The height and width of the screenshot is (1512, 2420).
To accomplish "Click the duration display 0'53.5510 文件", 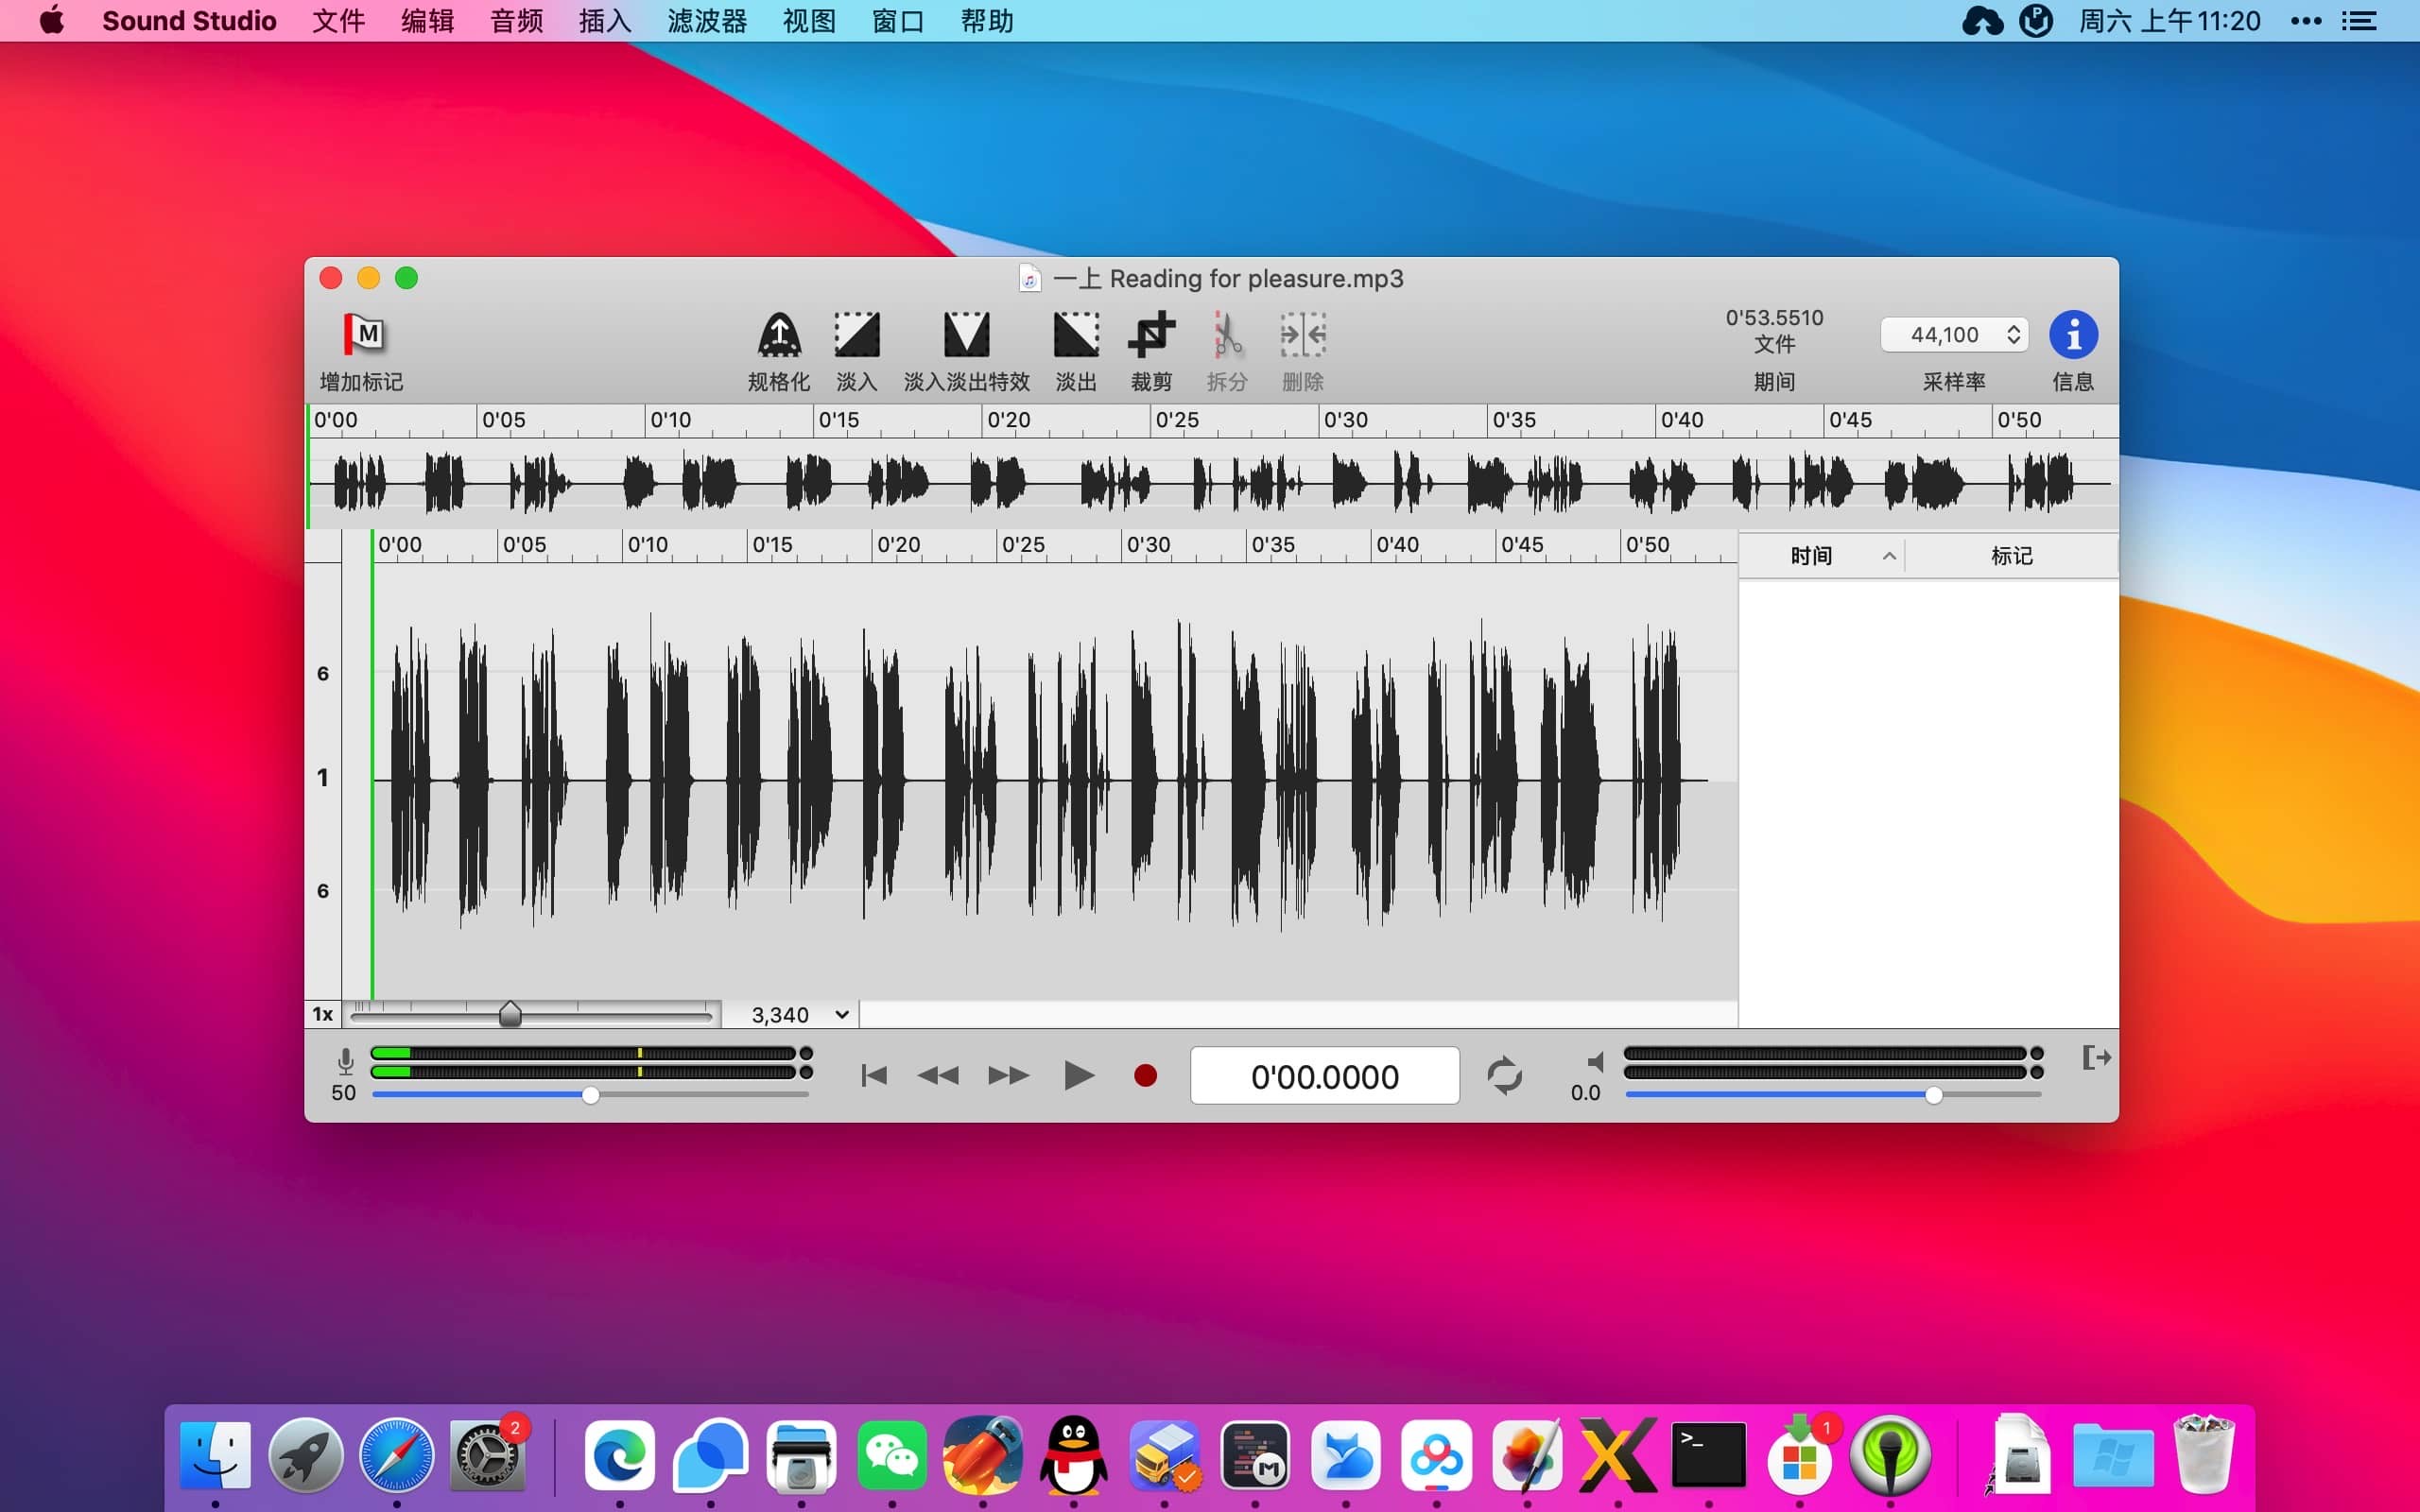I will (x=1774, y=330).
